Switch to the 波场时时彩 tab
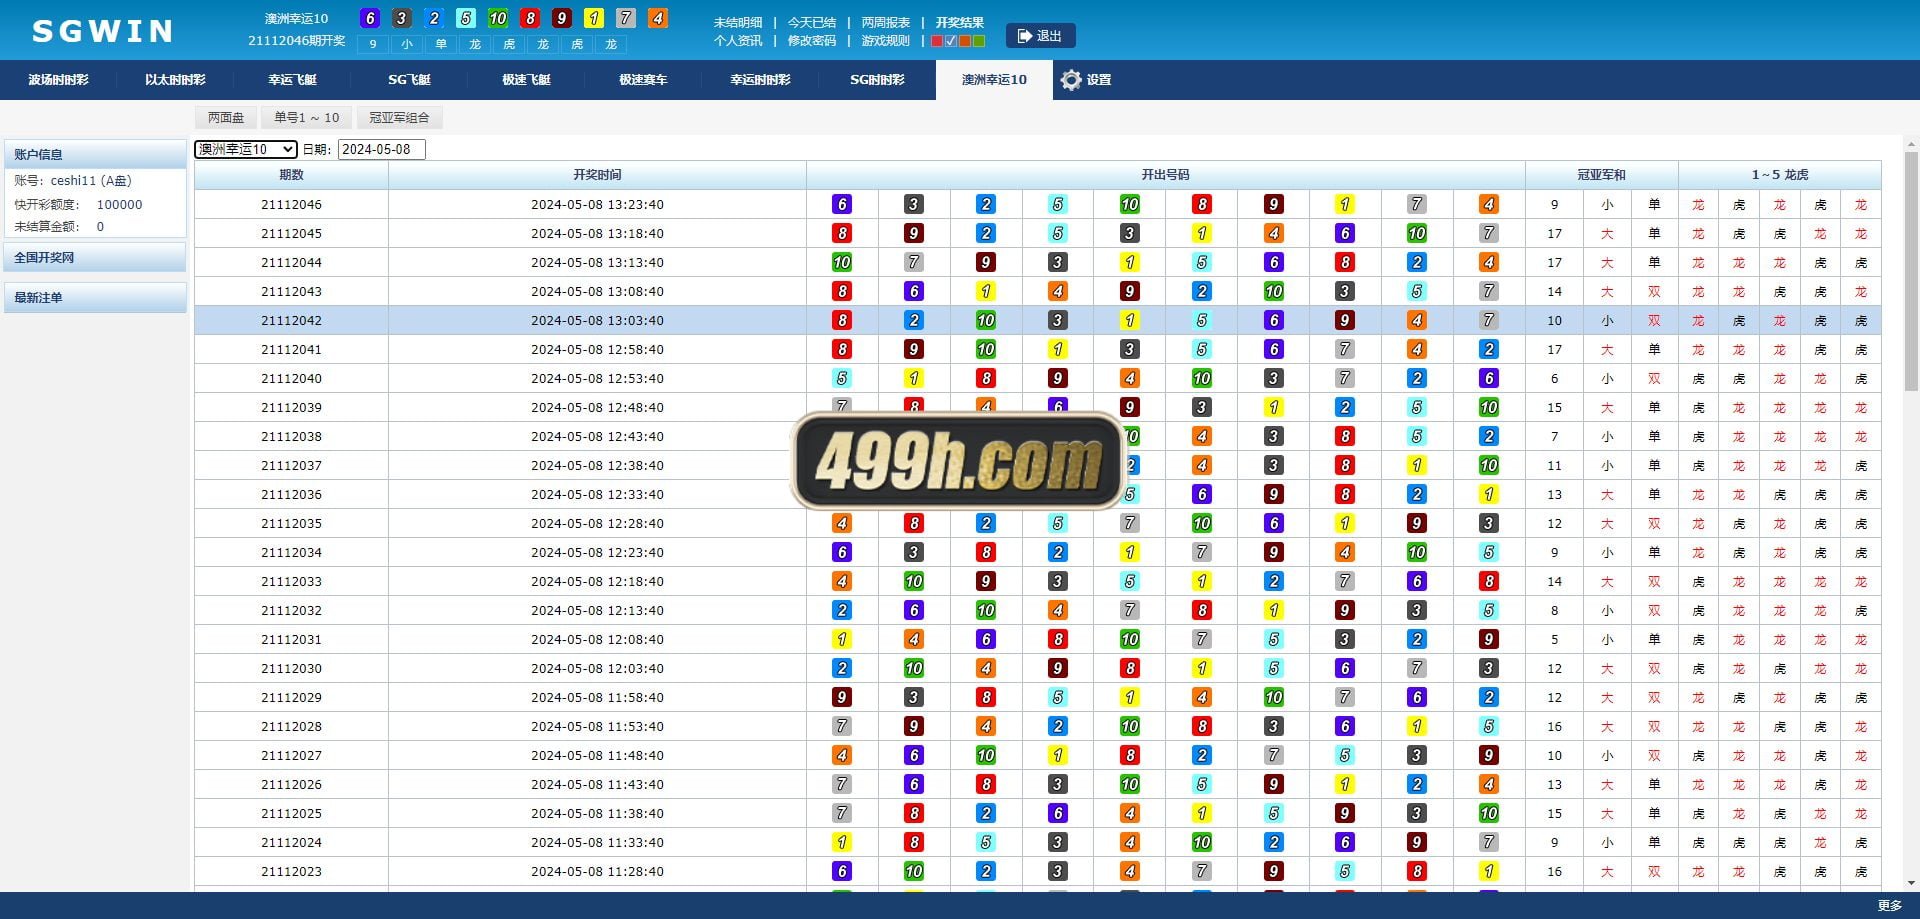The image size is (1920, 919). 58,80
